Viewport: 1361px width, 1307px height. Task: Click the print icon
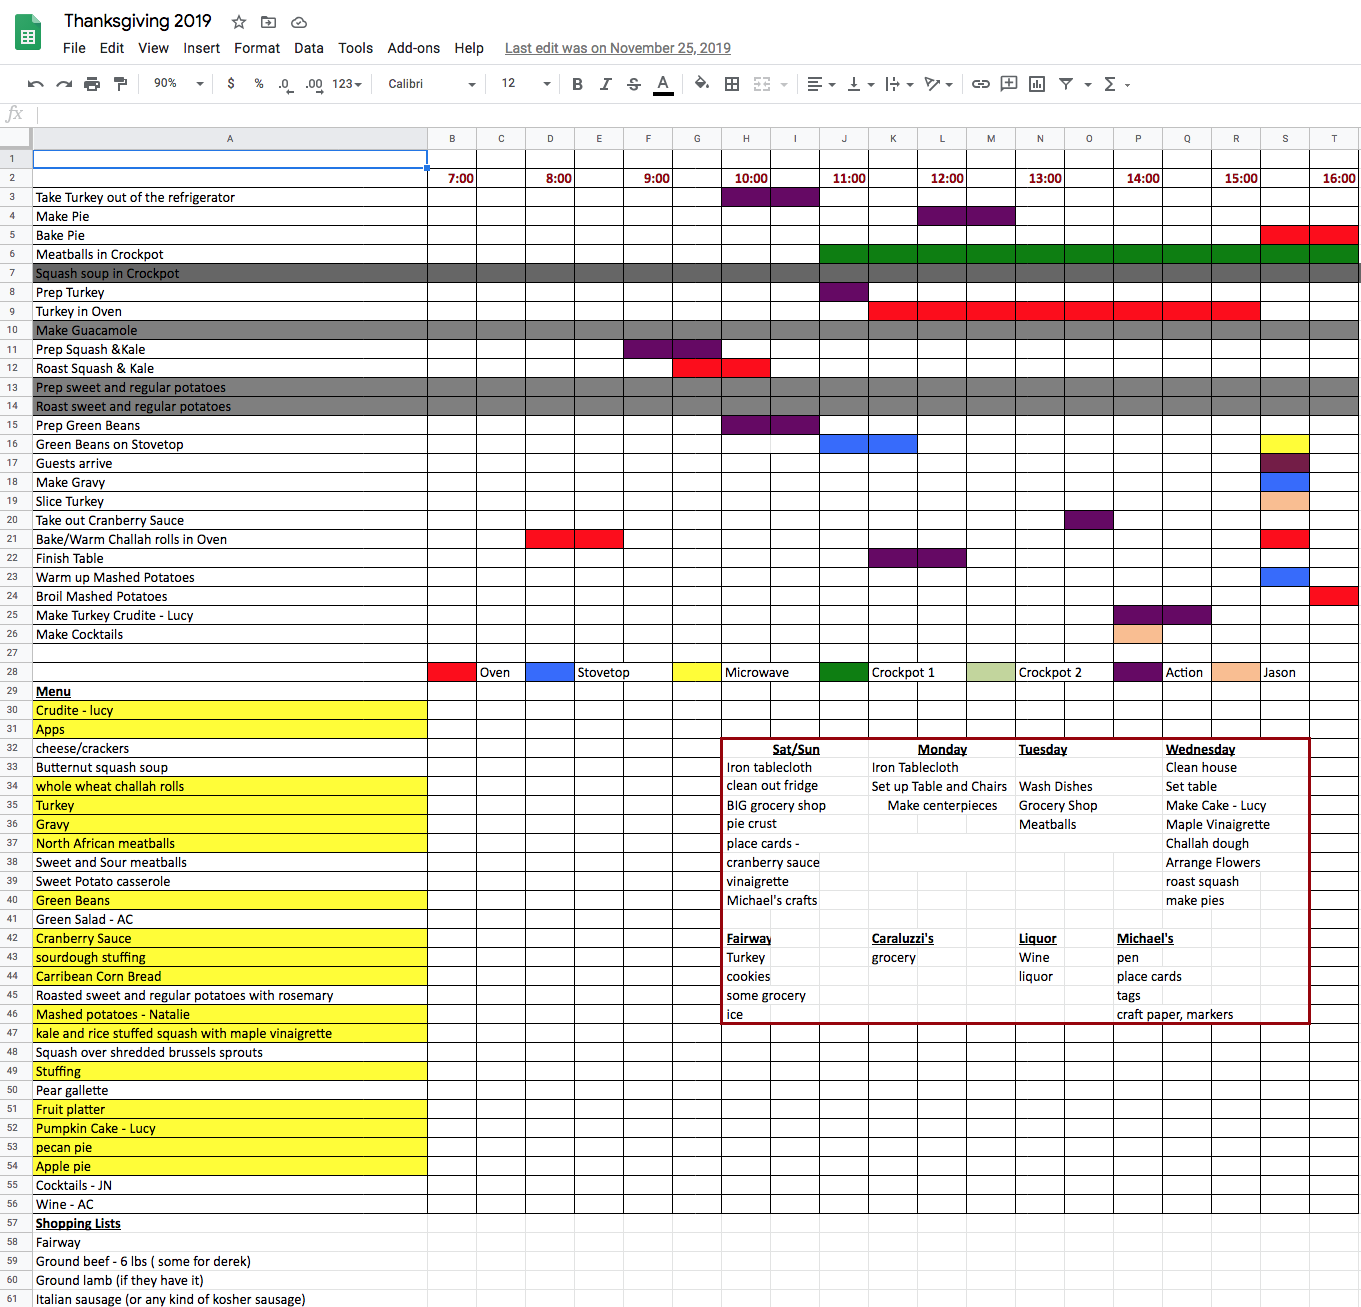click(92, 84)
